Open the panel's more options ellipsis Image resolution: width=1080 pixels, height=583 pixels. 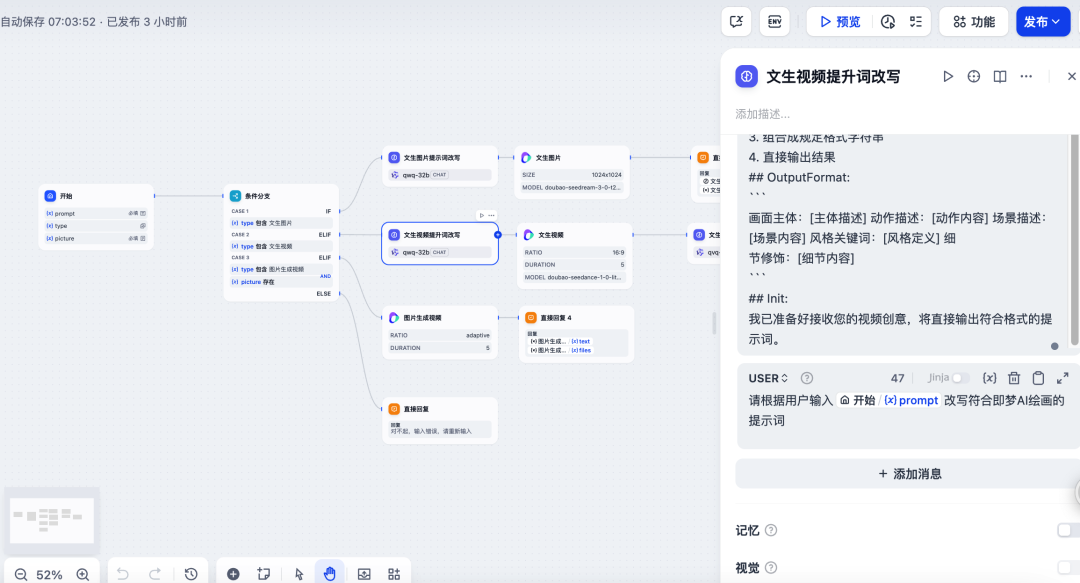[x=1026, y=76]
